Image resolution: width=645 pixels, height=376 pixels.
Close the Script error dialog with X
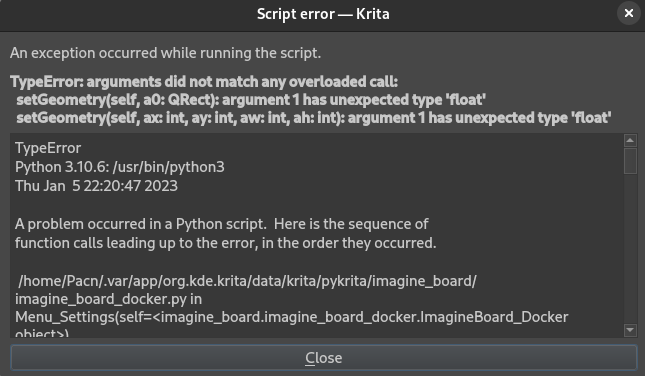coord(629,14)
